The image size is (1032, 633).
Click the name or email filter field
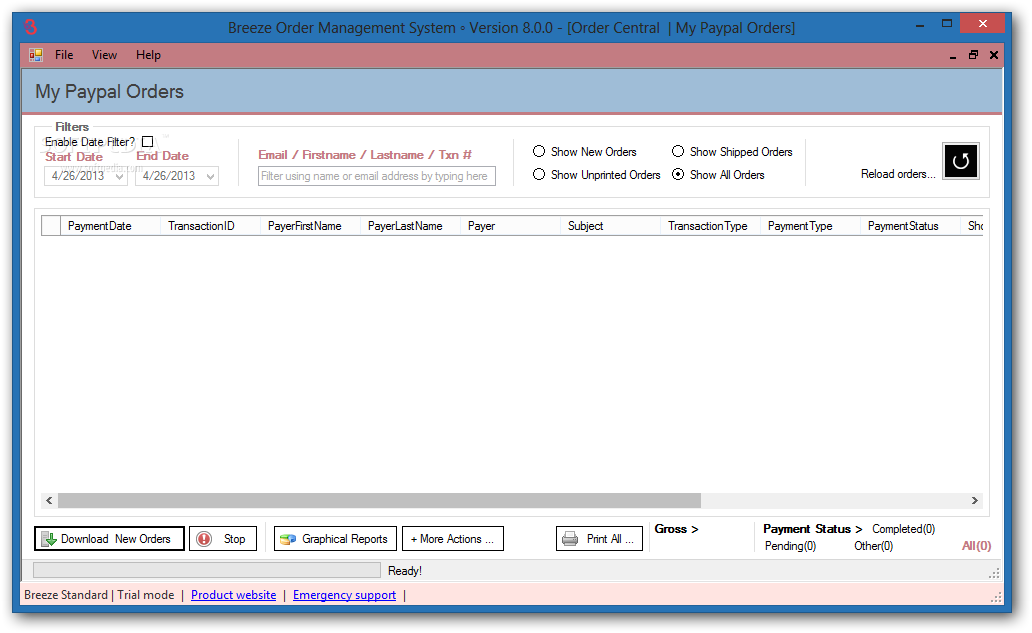[x=376, y=176]
